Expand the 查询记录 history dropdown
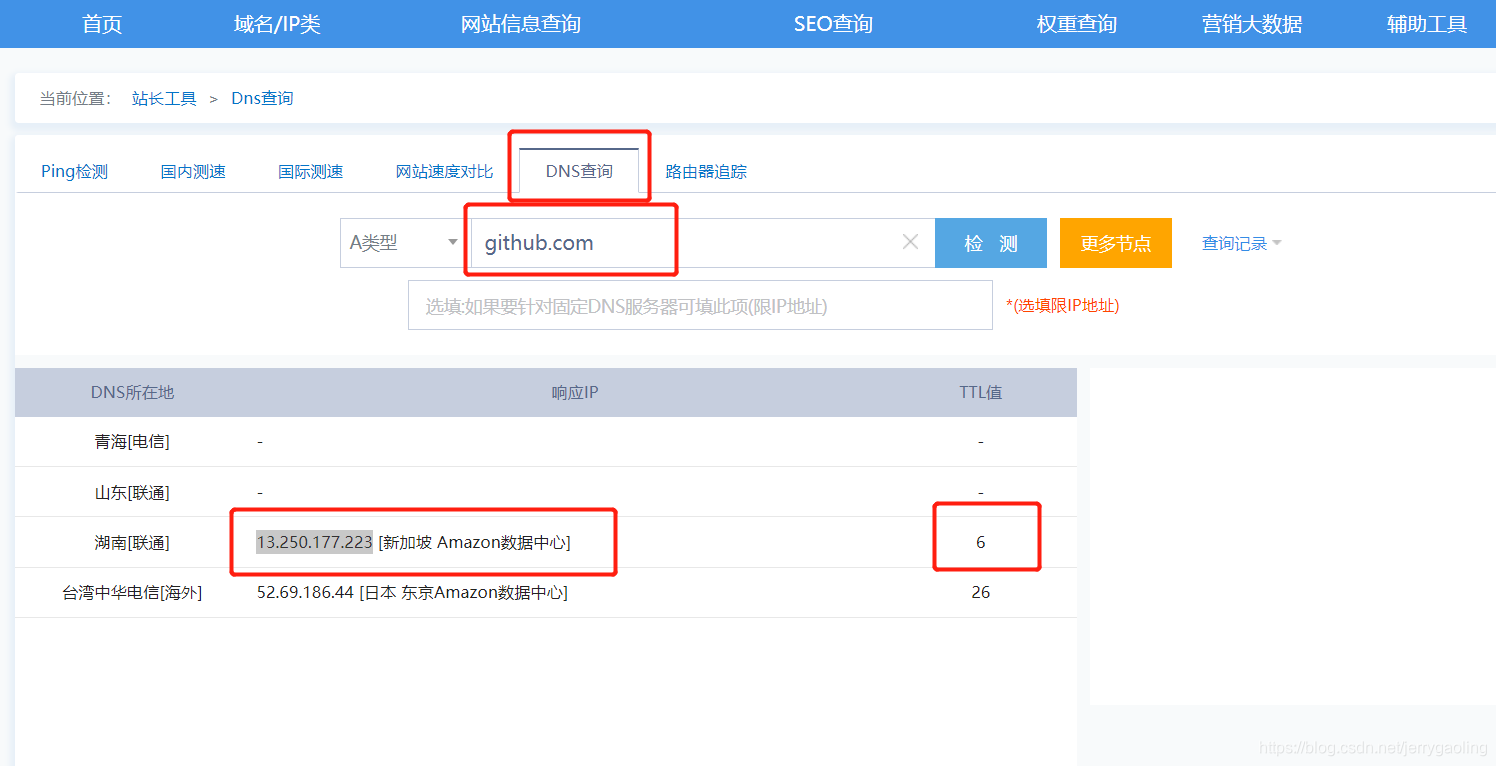Image resolution: width=1496 pixels, height=766 pixels. point(1241,243)
